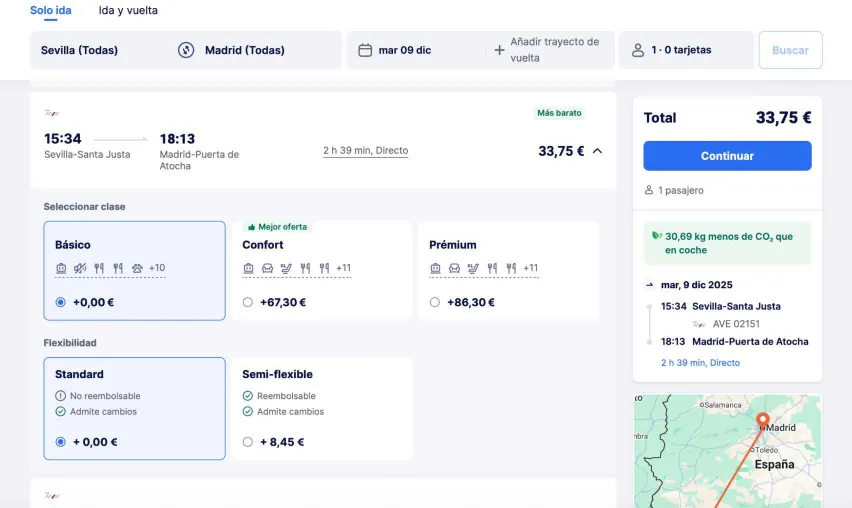This screenshot has width=852, height=508.
Task: Collapse the 15:34 train fare details
Action: click(x=597, y=151)
